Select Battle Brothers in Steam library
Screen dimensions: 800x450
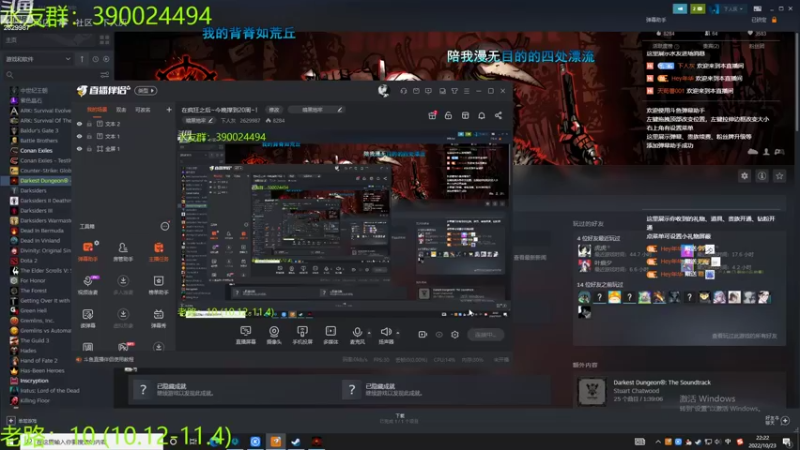point(39,140)
